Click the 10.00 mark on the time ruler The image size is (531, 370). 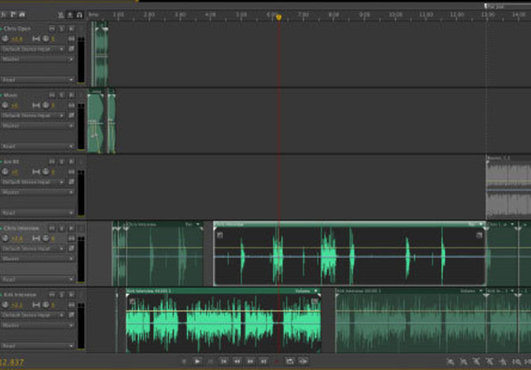(395, 15)
